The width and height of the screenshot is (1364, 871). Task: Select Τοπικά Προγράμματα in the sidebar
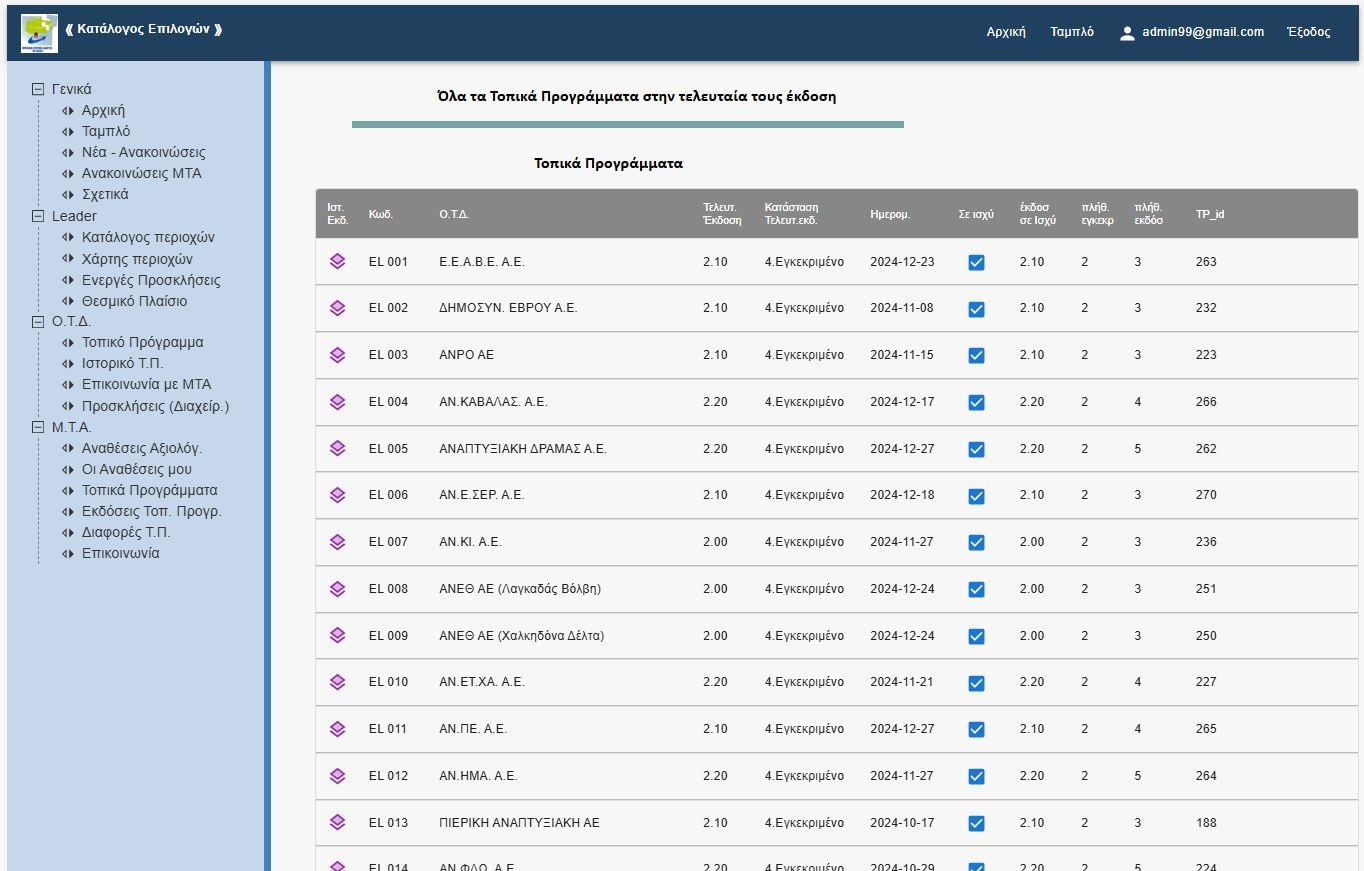coord(149,490)
